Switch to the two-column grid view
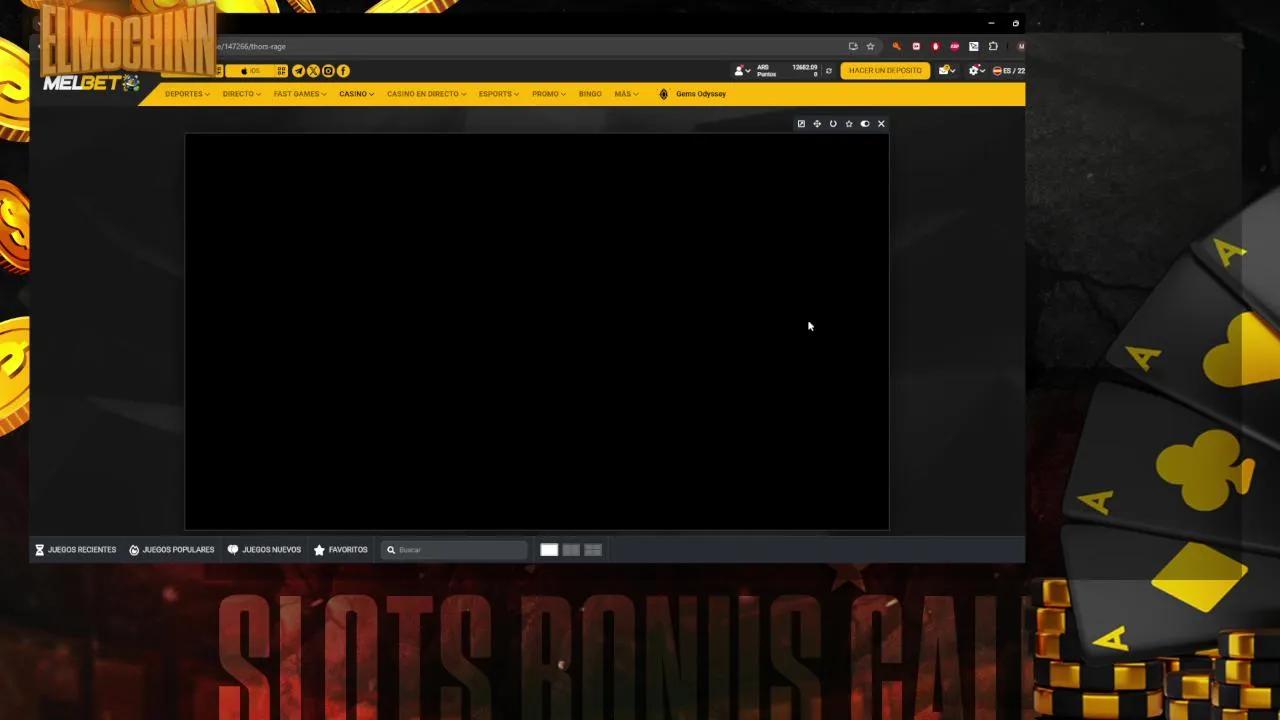The width and height of the screenshot is (1280, 720). coord(570,549)
